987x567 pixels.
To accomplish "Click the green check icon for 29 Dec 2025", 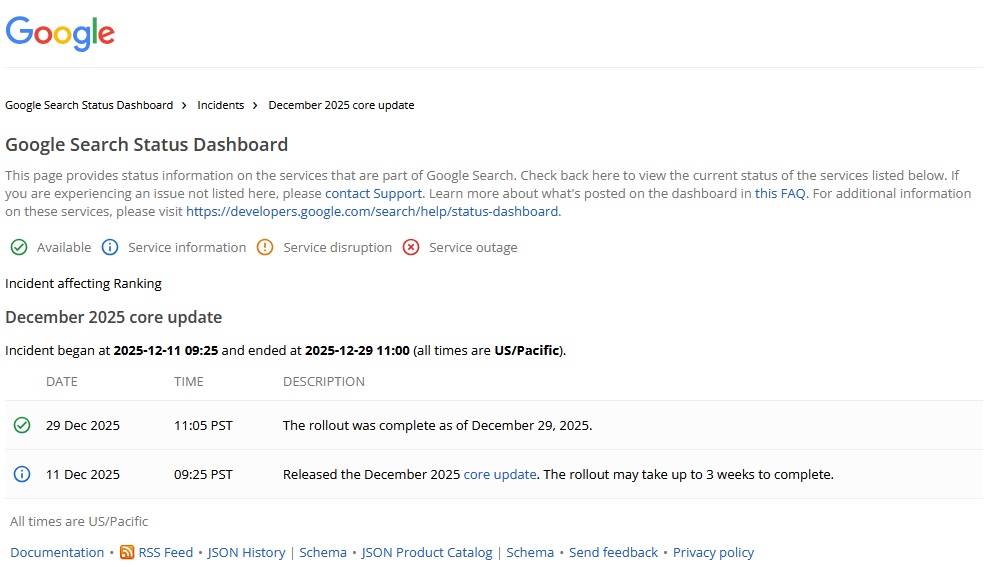I will (x=22, y=425).
